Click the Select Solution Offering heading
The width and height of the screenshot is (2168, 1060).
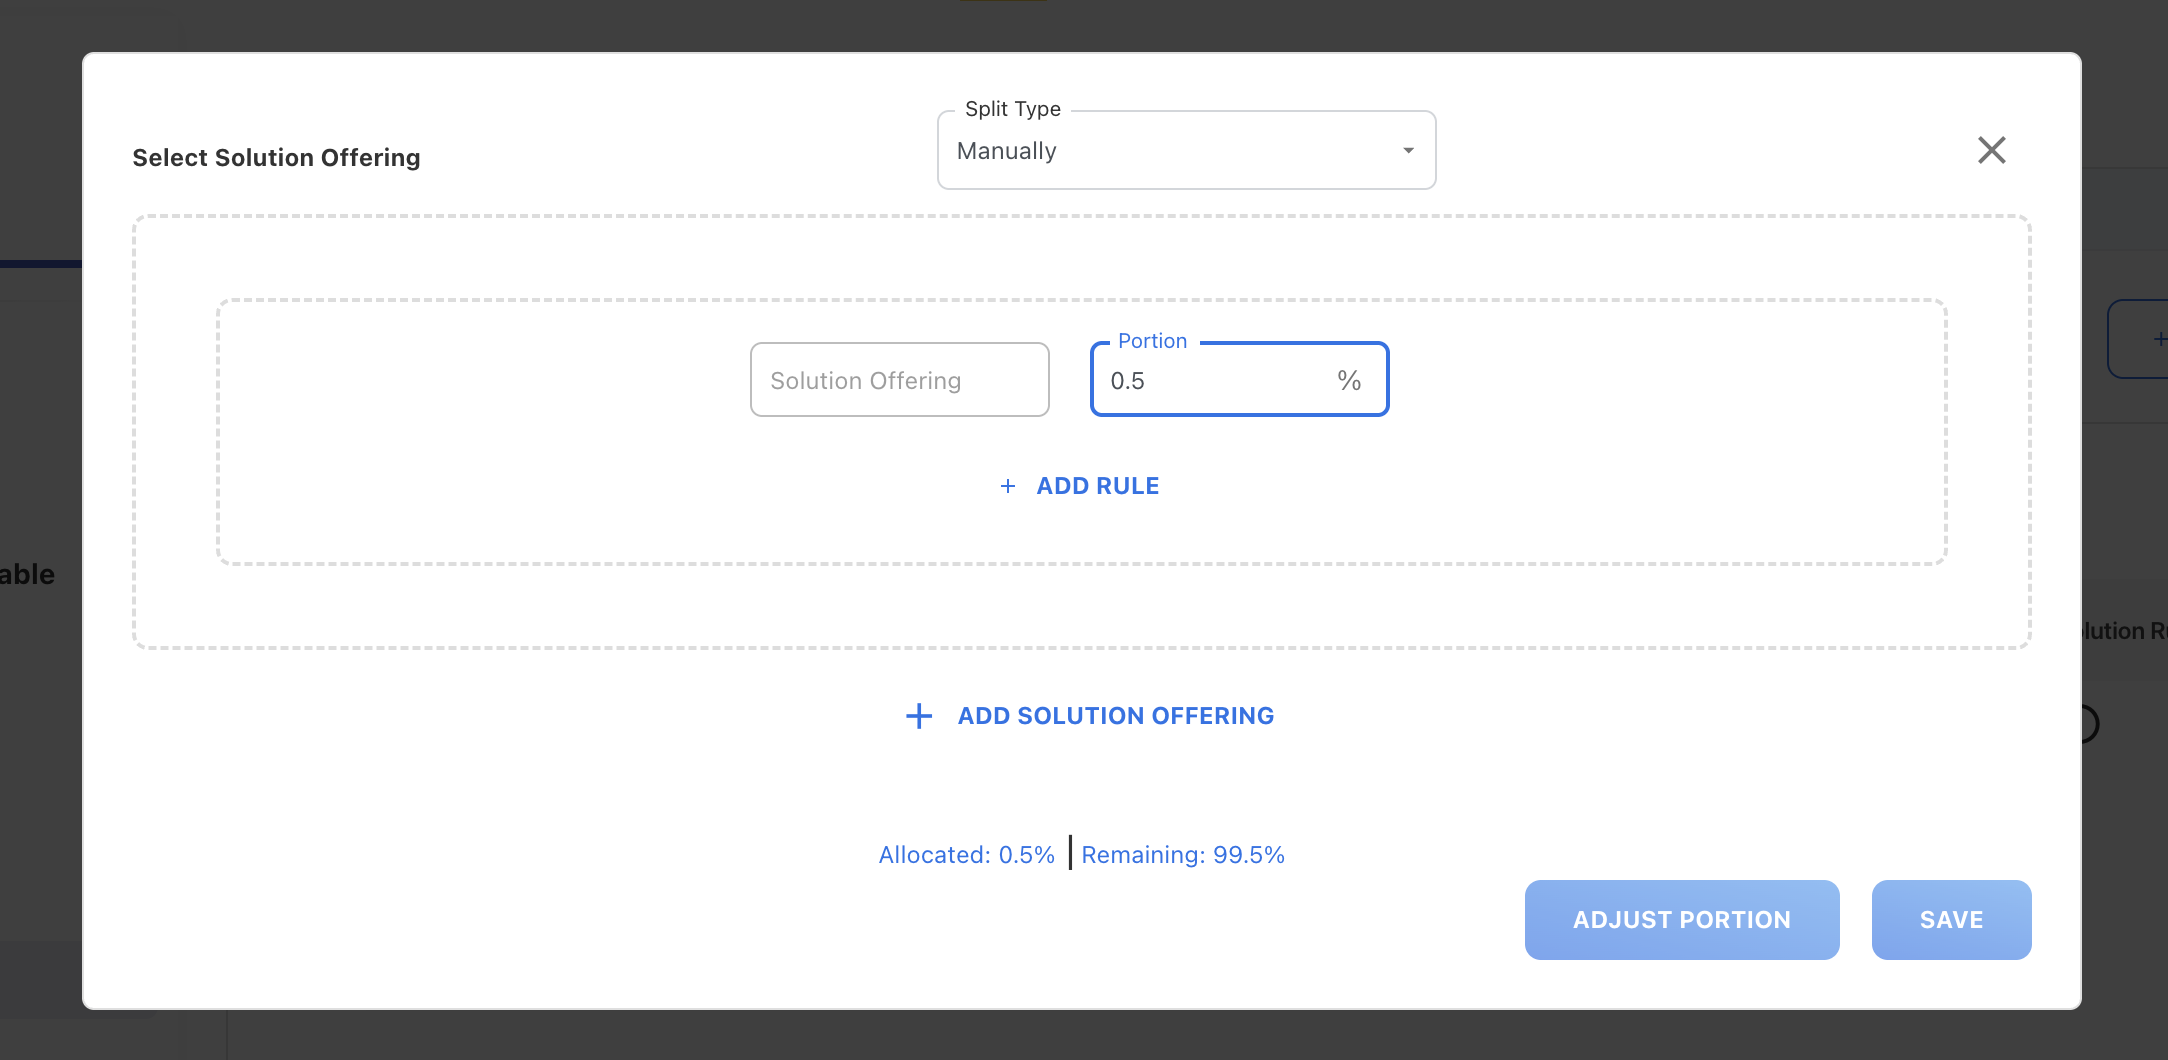point(276,158)
